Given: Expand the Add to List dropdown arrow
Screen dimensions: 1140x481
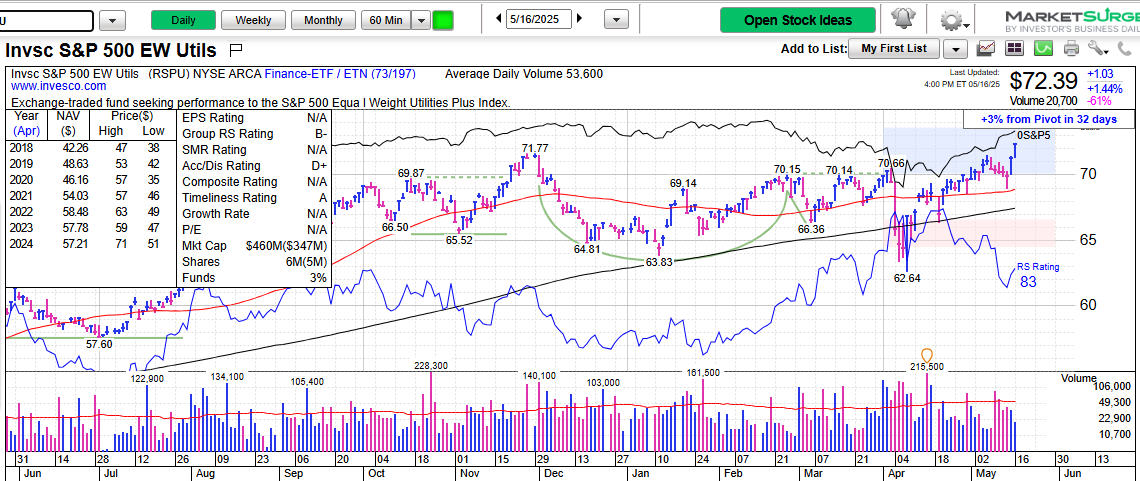Looking at the screenshot, I should (x=955, y=49).
